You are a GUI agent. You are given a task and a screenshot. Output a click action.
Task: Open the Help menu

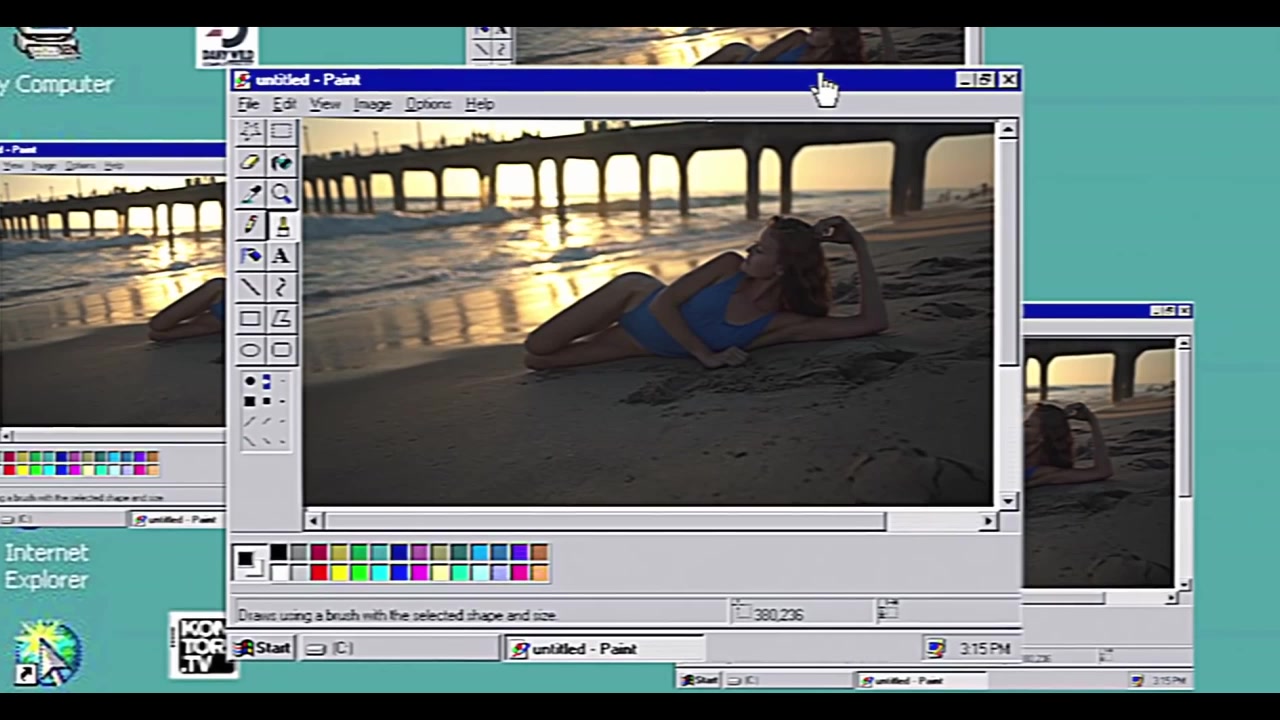point(480,104)
